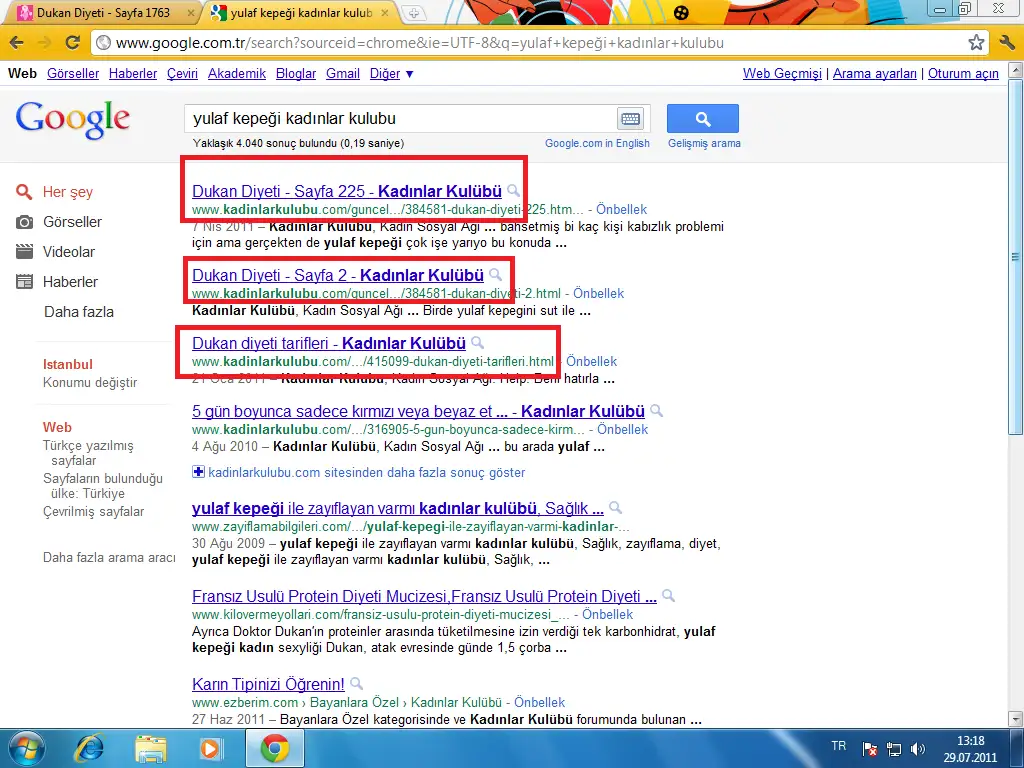The image size is (1024, 768).
Task: Switch to Google.com in English
Action: (598, 144)
